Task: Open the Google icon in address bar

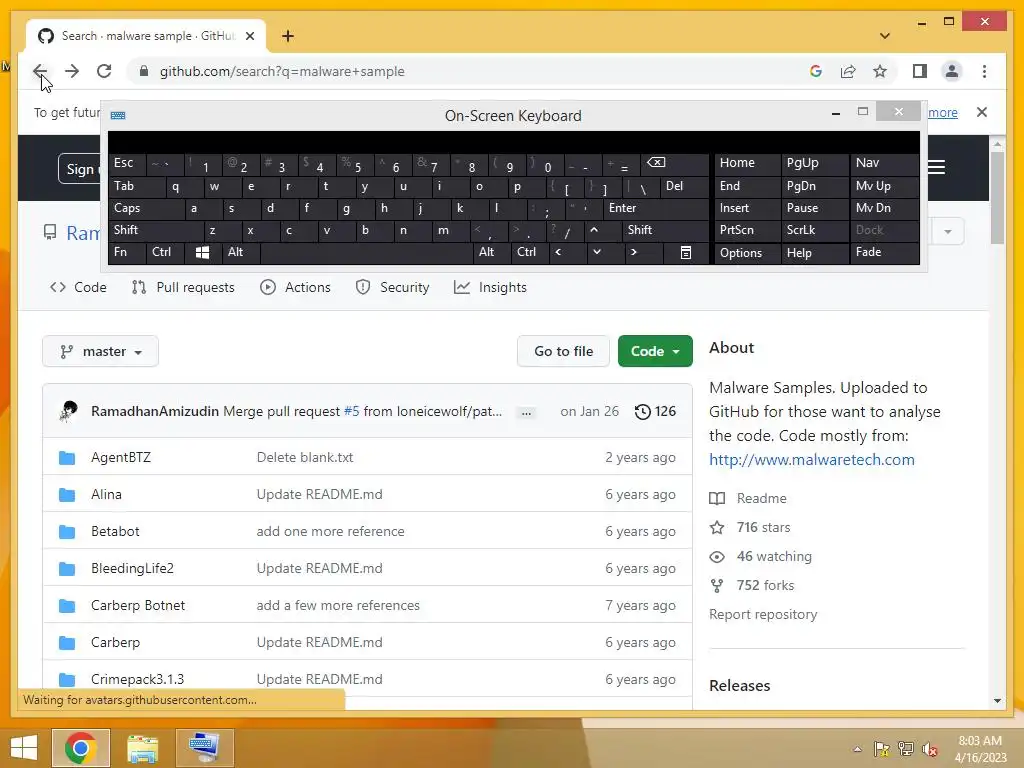Action: click(816, 71)
